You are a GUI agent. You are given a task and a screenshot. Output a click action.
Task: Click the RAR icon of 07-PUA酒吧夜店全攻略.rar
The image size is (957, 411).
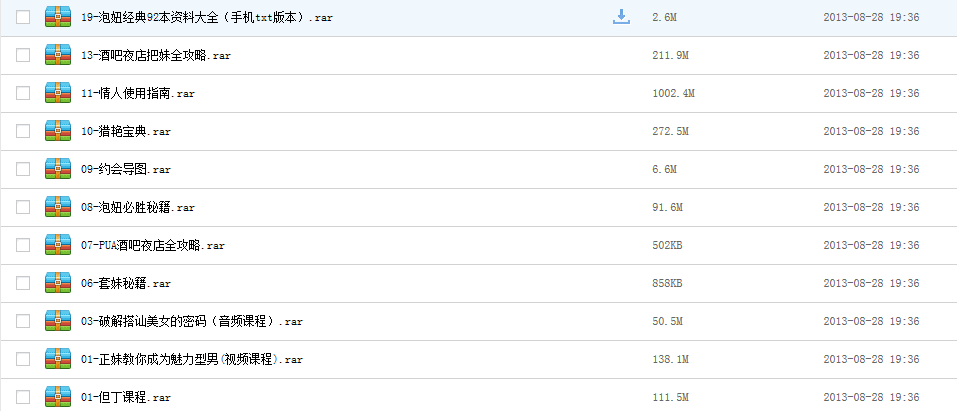pos(58,245)
